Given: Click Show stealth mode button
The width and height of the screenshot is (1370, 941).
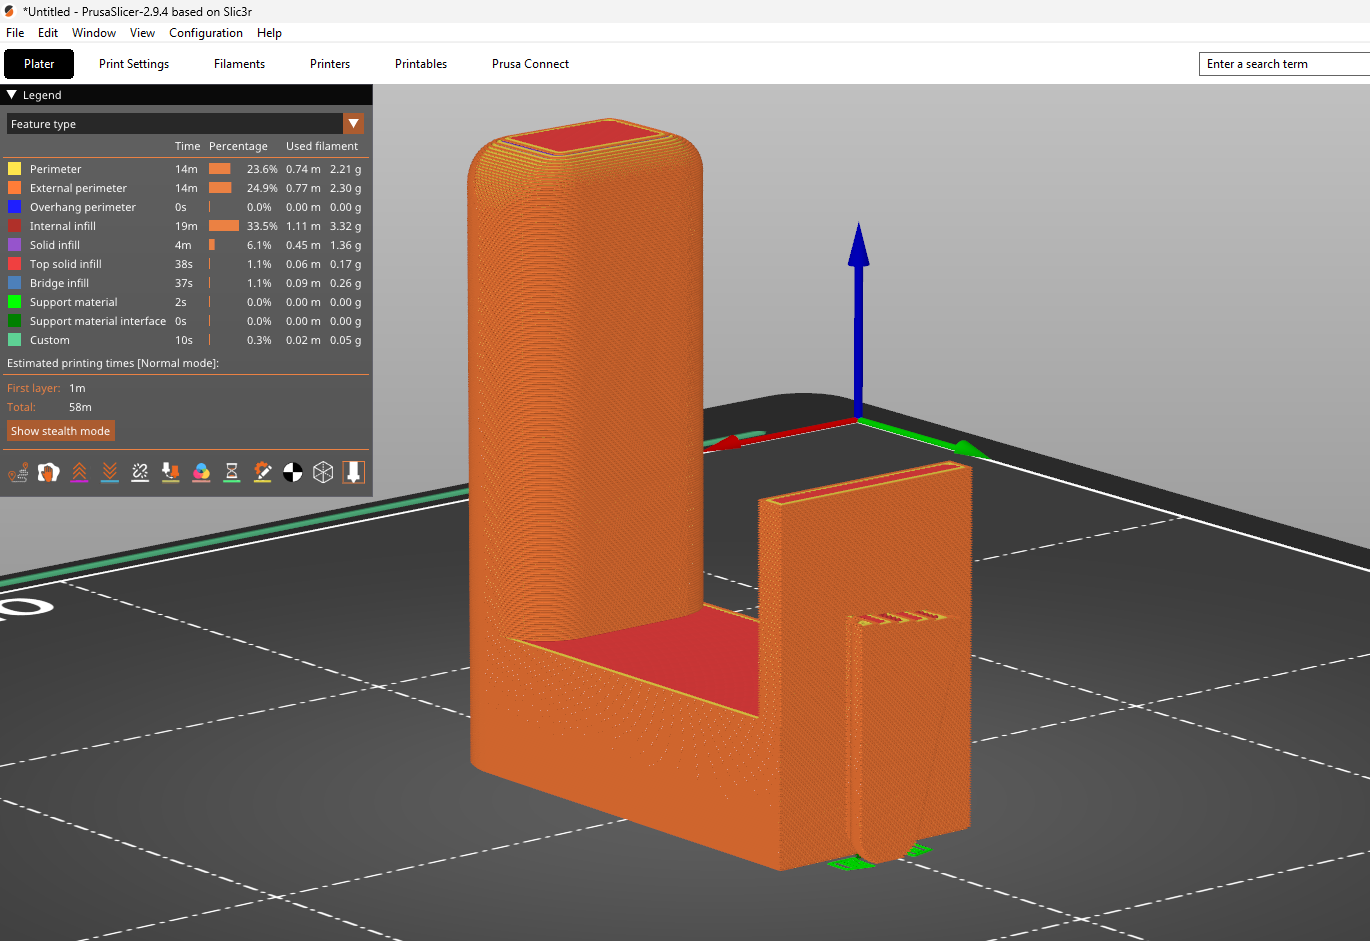Looking at the screenshot, I should pos(61,431).
